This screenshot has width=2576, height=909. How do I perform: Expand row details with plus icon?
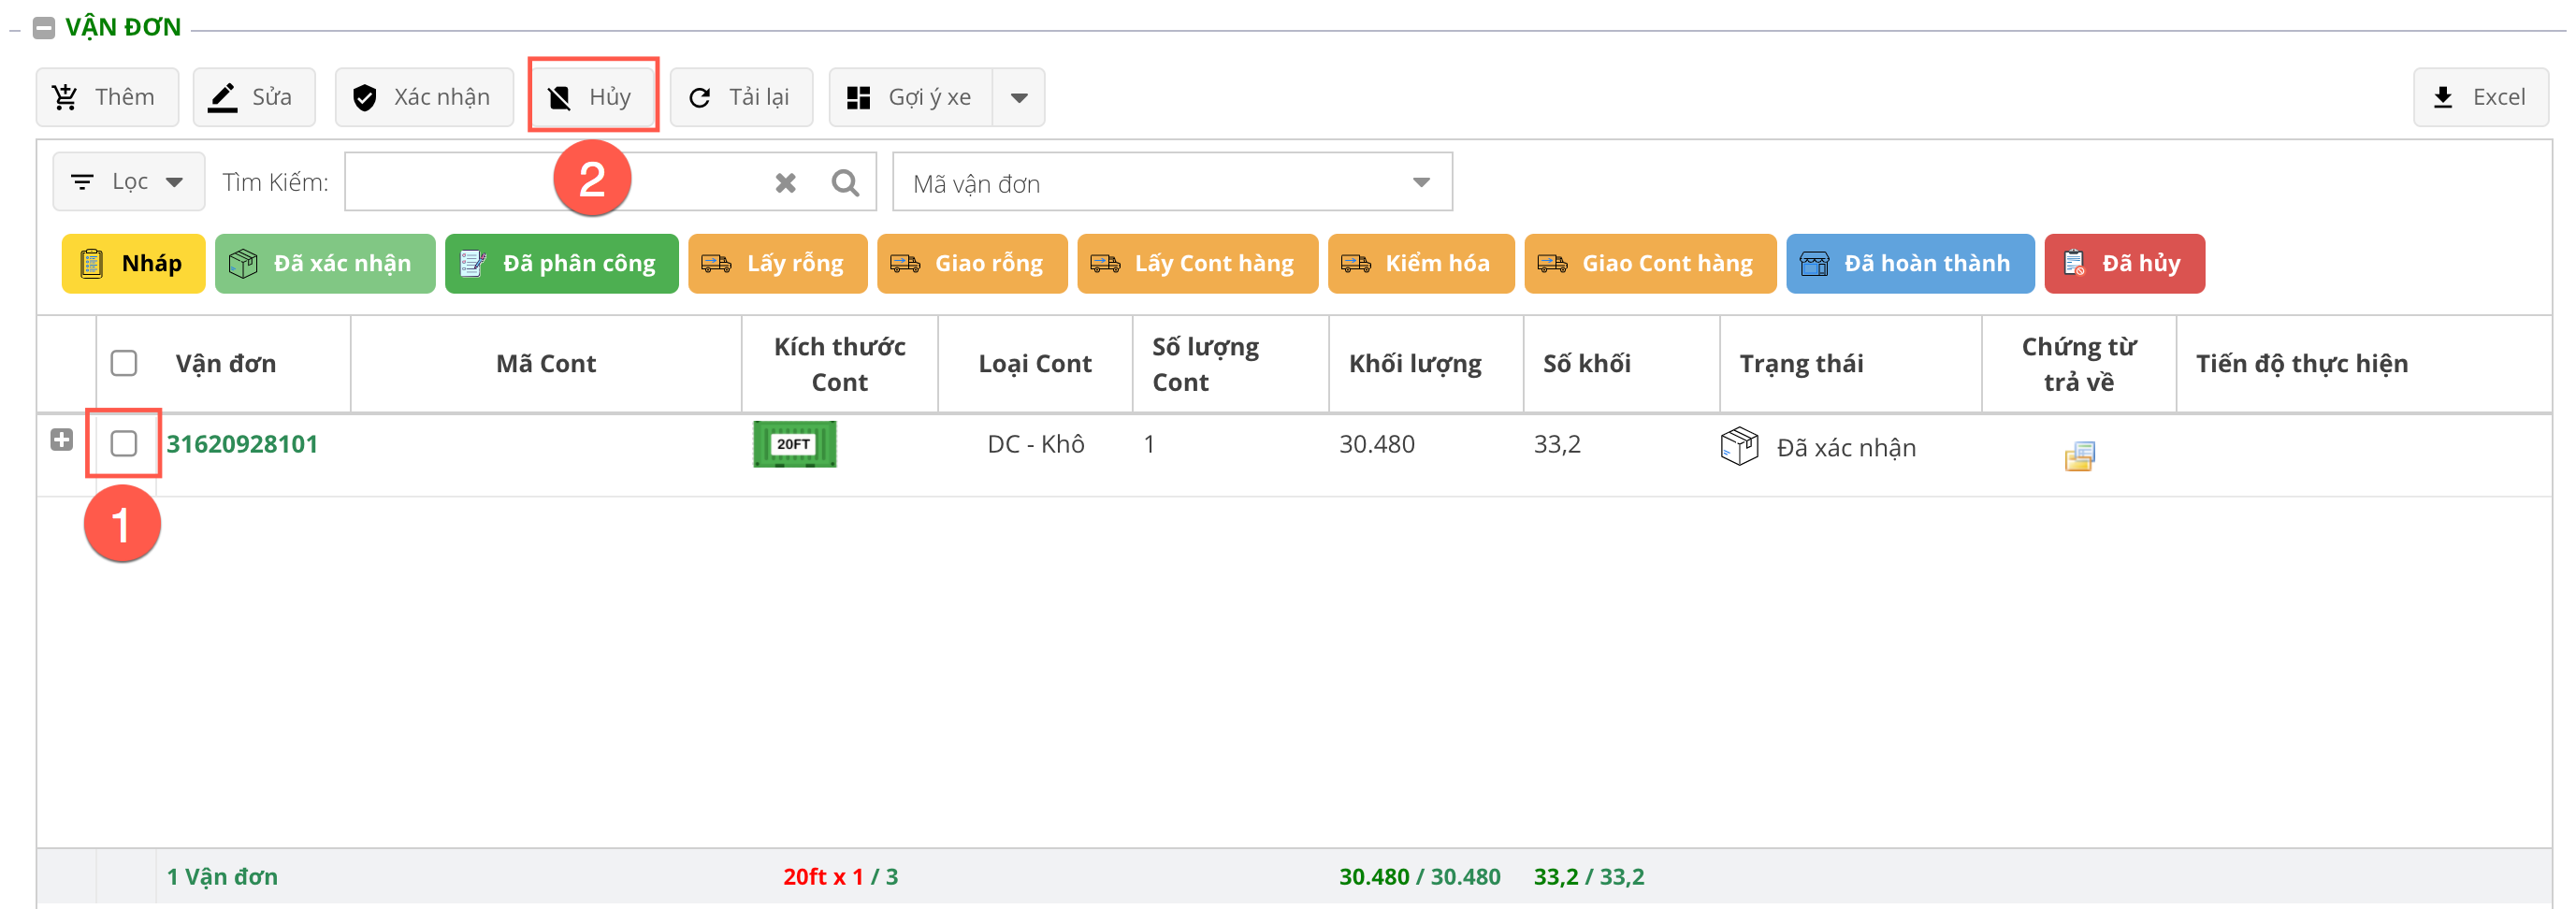62,440
